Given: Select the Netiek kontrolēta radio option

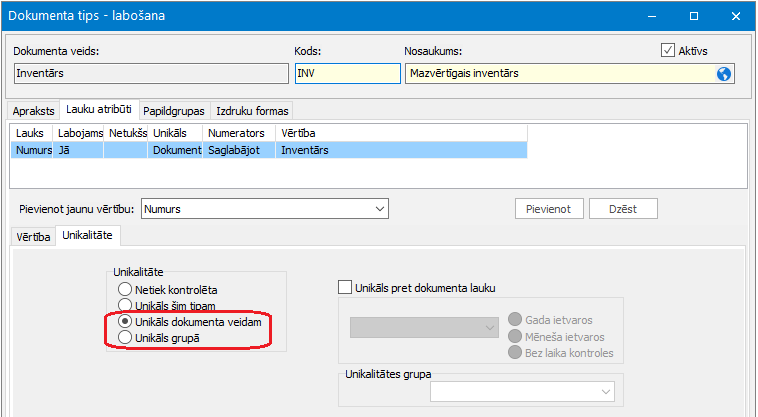Looking at the screenshot, I should 125,290.
